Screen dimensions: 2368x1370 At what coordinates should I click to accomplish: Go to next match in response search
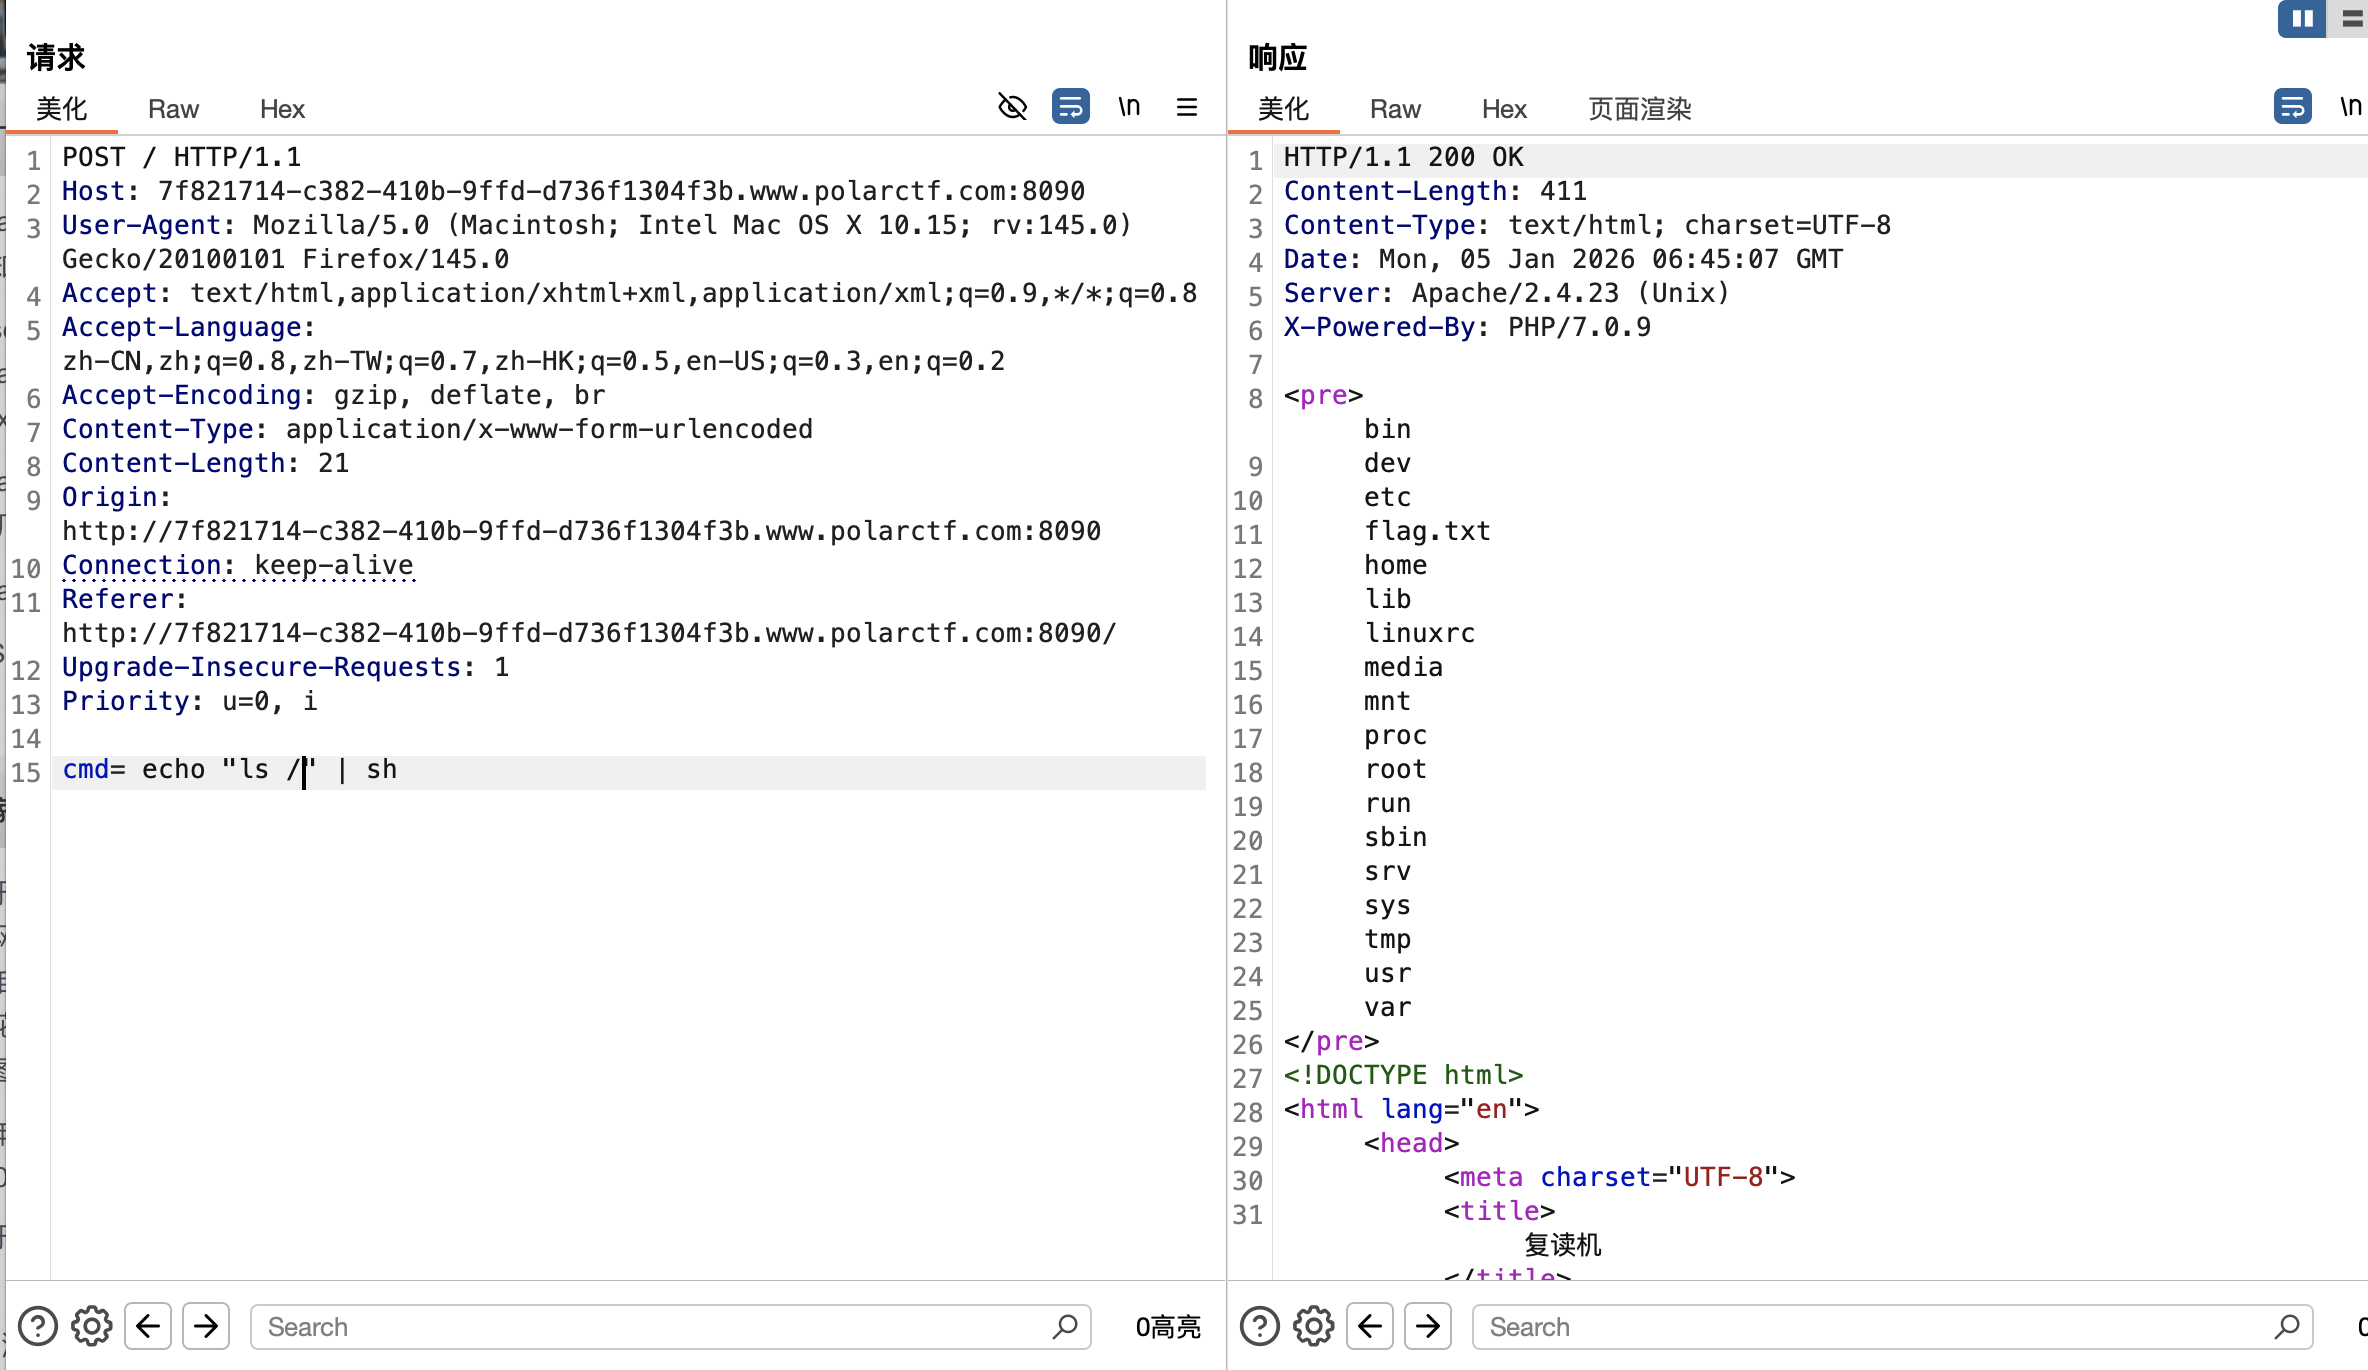click(x=1428, y=1326)
